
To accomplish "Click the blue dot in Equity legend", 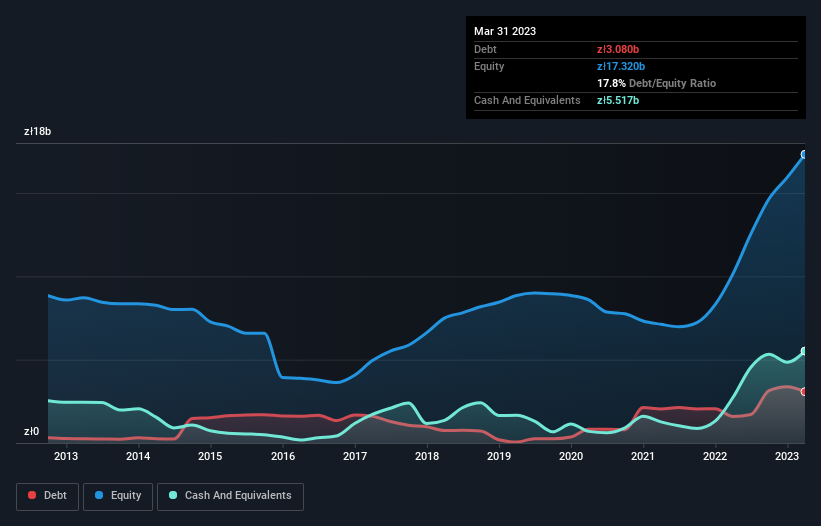I will (99, 495).
